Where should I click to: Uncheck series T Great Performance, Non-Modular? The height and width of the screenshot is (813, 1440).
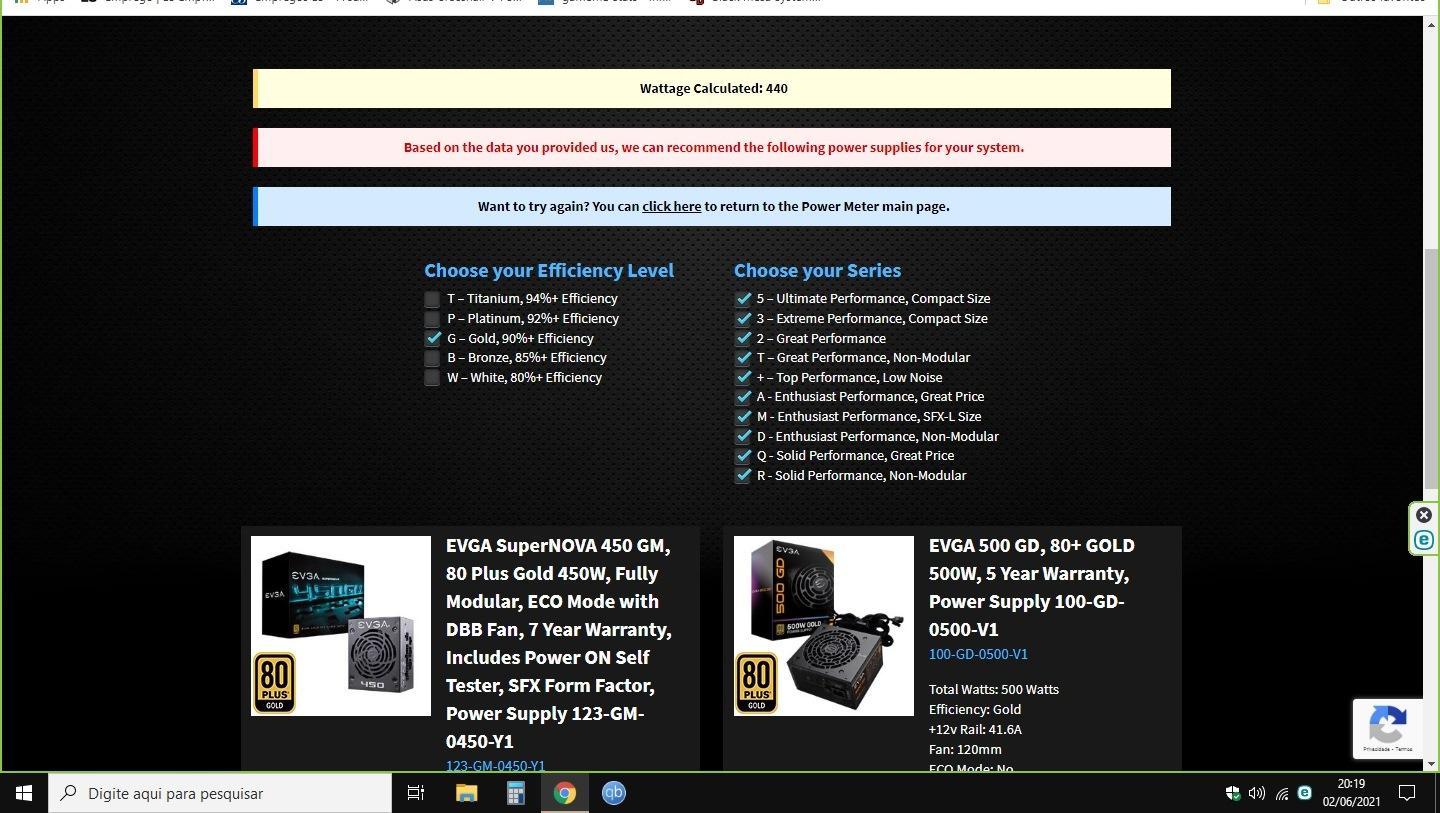click(743, 358)
